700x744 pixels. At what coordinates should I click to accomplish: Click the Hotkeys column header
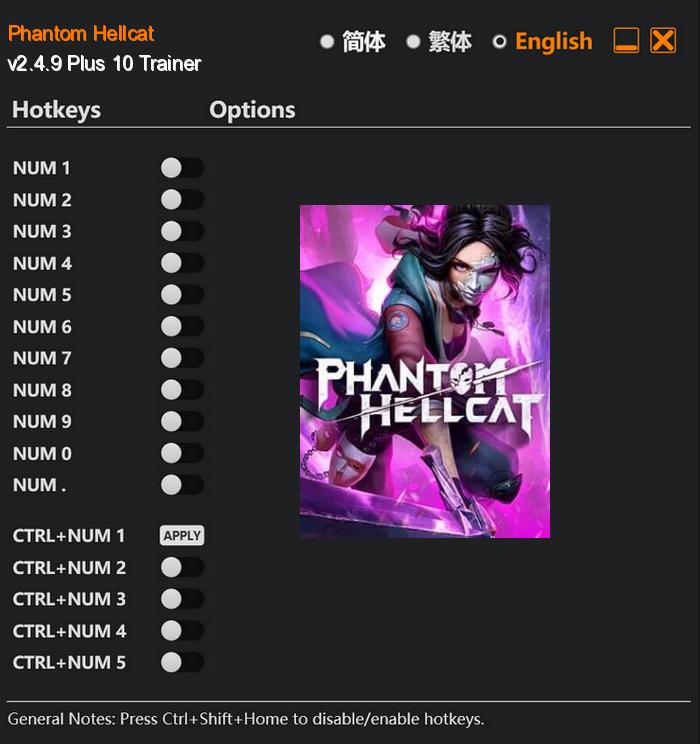point(56,110)
